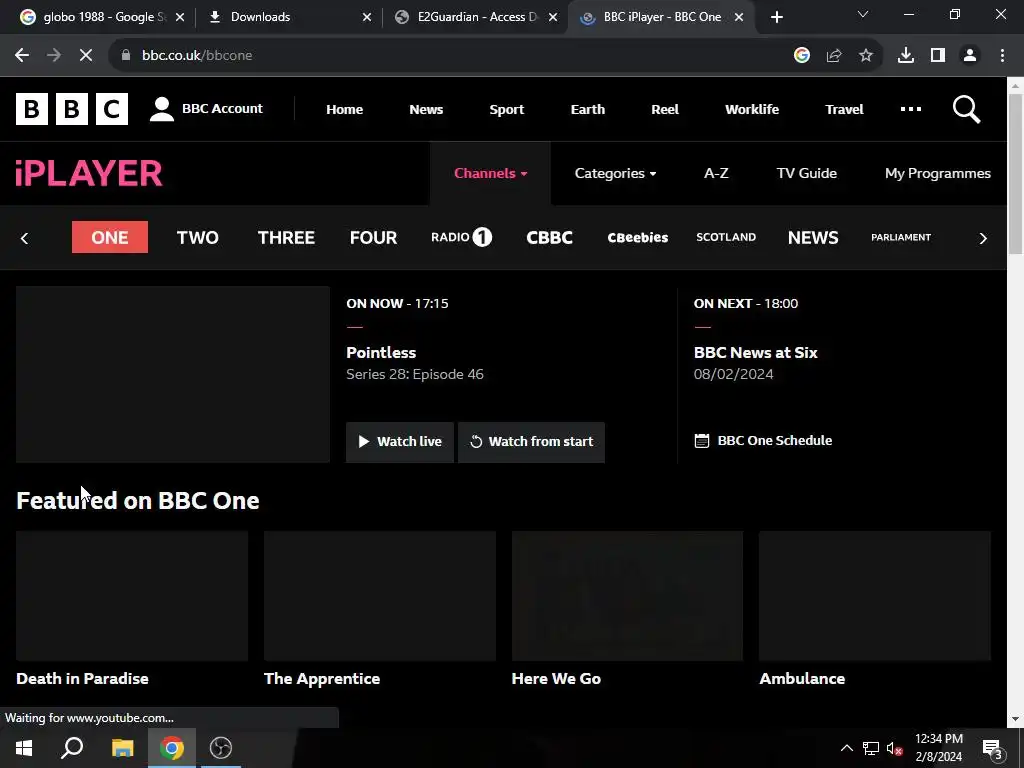Expand the Categories dropdown
The width and height of the screenshot is (1024, 768).
click(615, 173)
